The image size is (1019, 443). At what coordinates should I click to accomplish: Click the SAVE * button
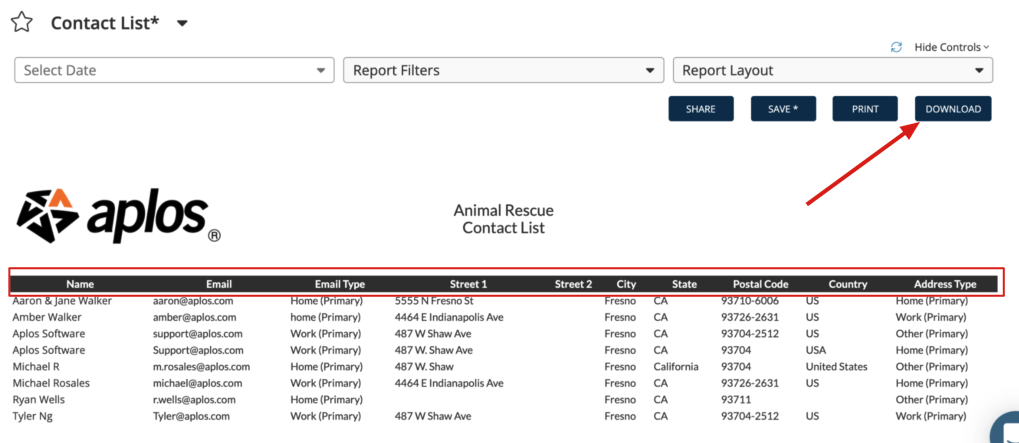[783, 109]
